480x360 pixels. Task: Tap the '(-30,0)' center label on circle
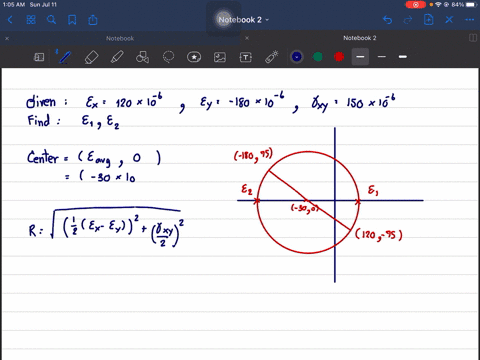pyautogui.click(x=305, y=209)
